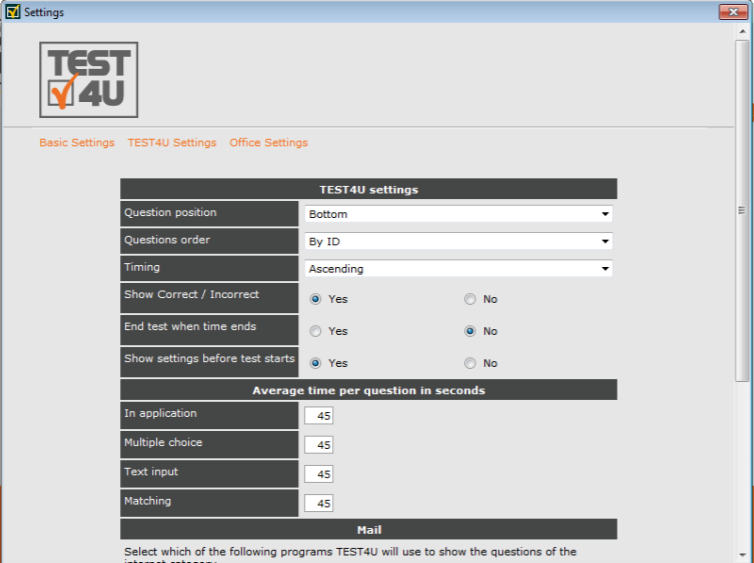Screen dimensions: 754x563
Task: Click the 'Show settings before test starts' label
Action: coord(209,359)
